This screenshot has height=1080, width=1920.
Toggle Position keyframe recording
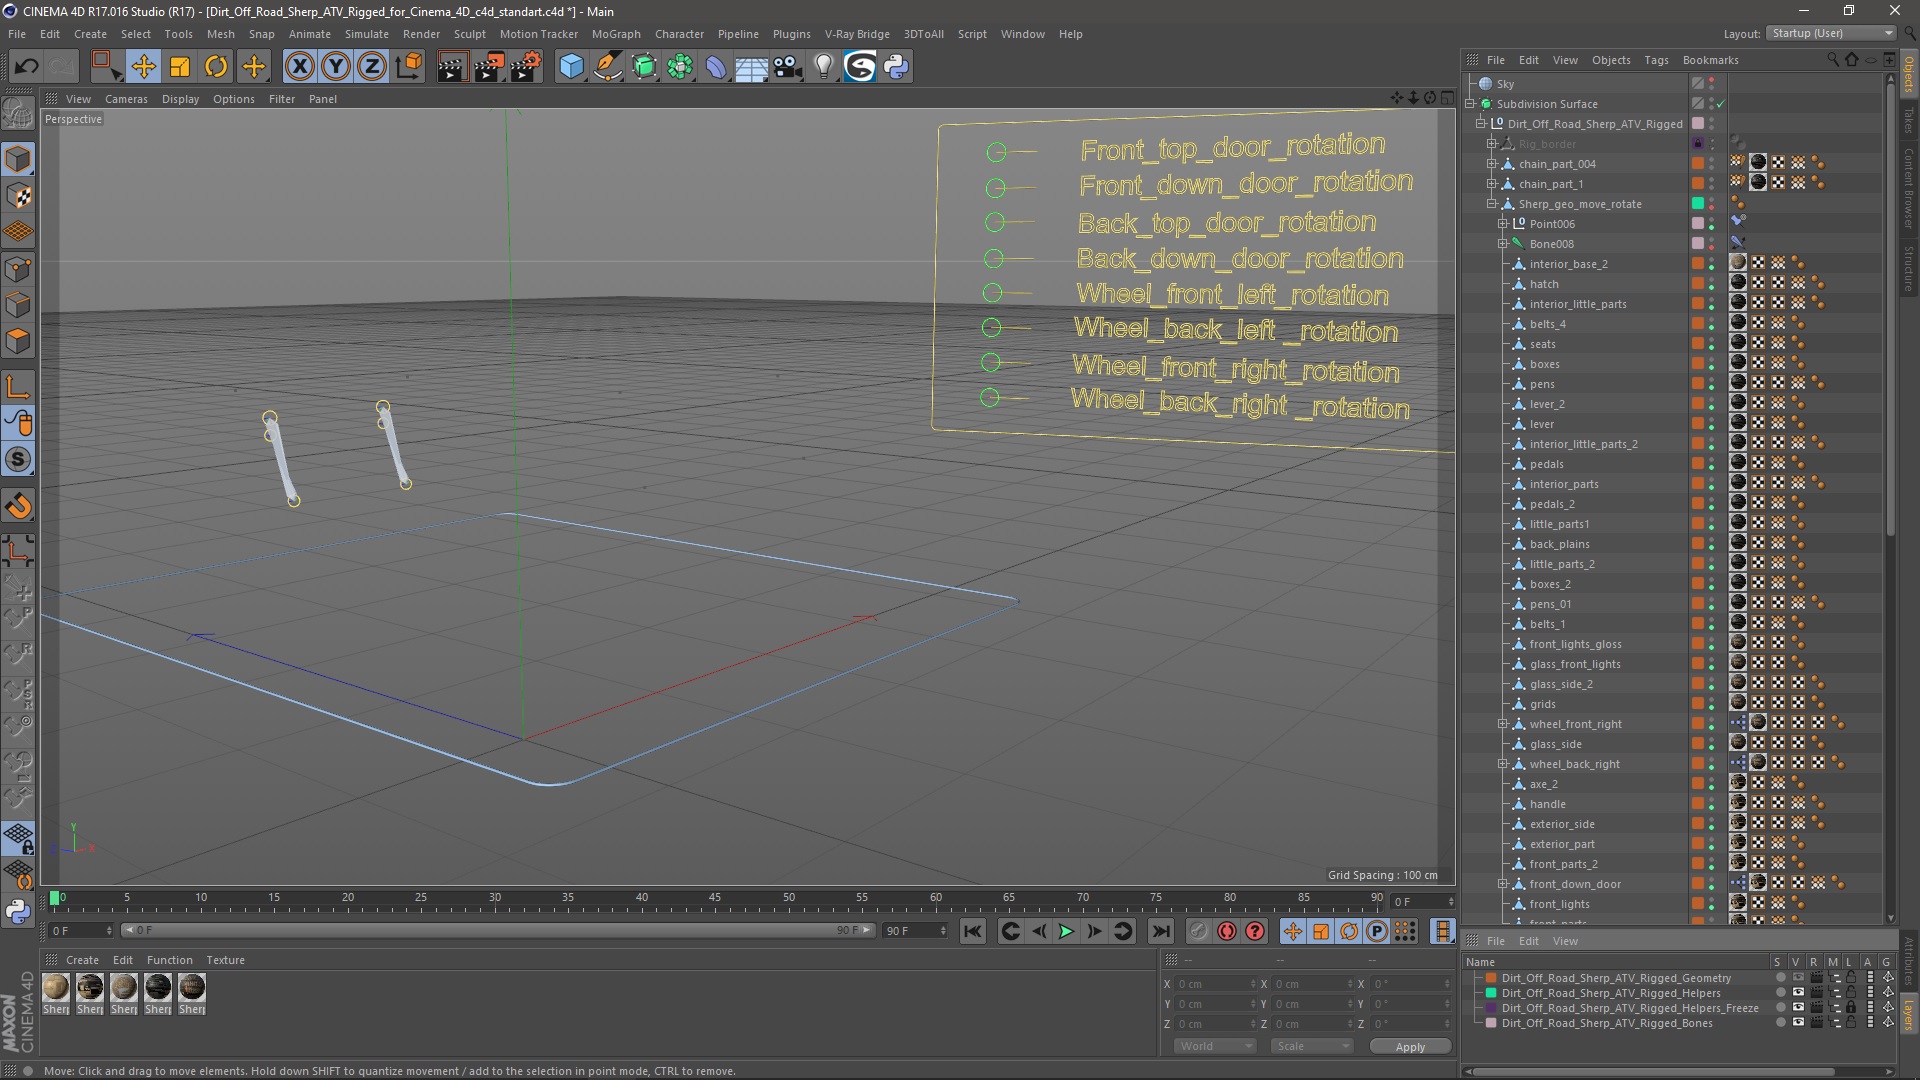[x=1292, y=931]
